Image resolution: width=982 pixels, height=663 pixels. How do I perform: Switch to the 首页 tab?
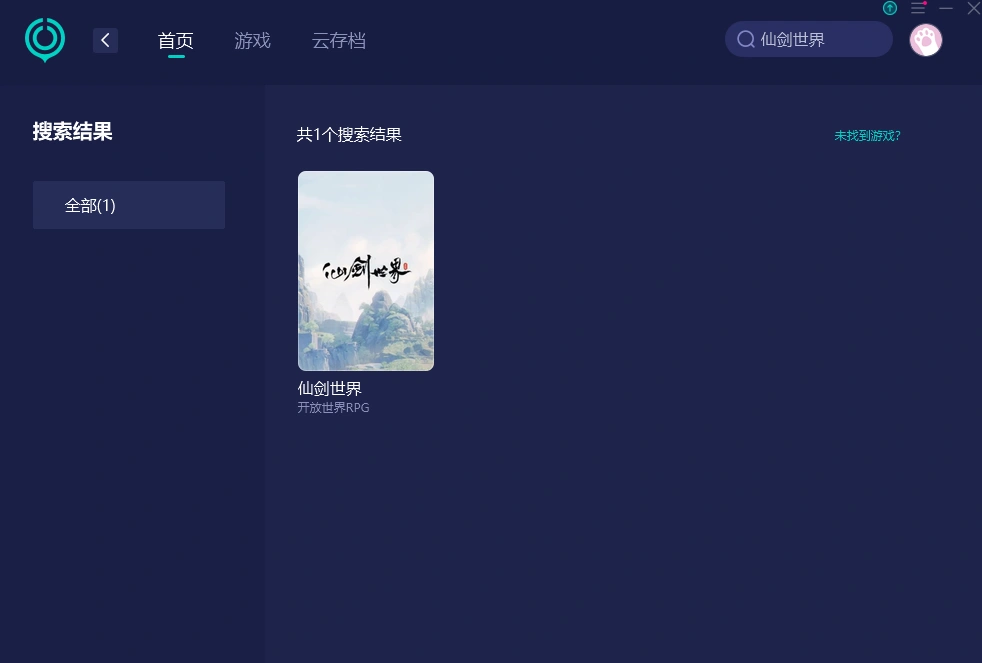coord(176,41)
